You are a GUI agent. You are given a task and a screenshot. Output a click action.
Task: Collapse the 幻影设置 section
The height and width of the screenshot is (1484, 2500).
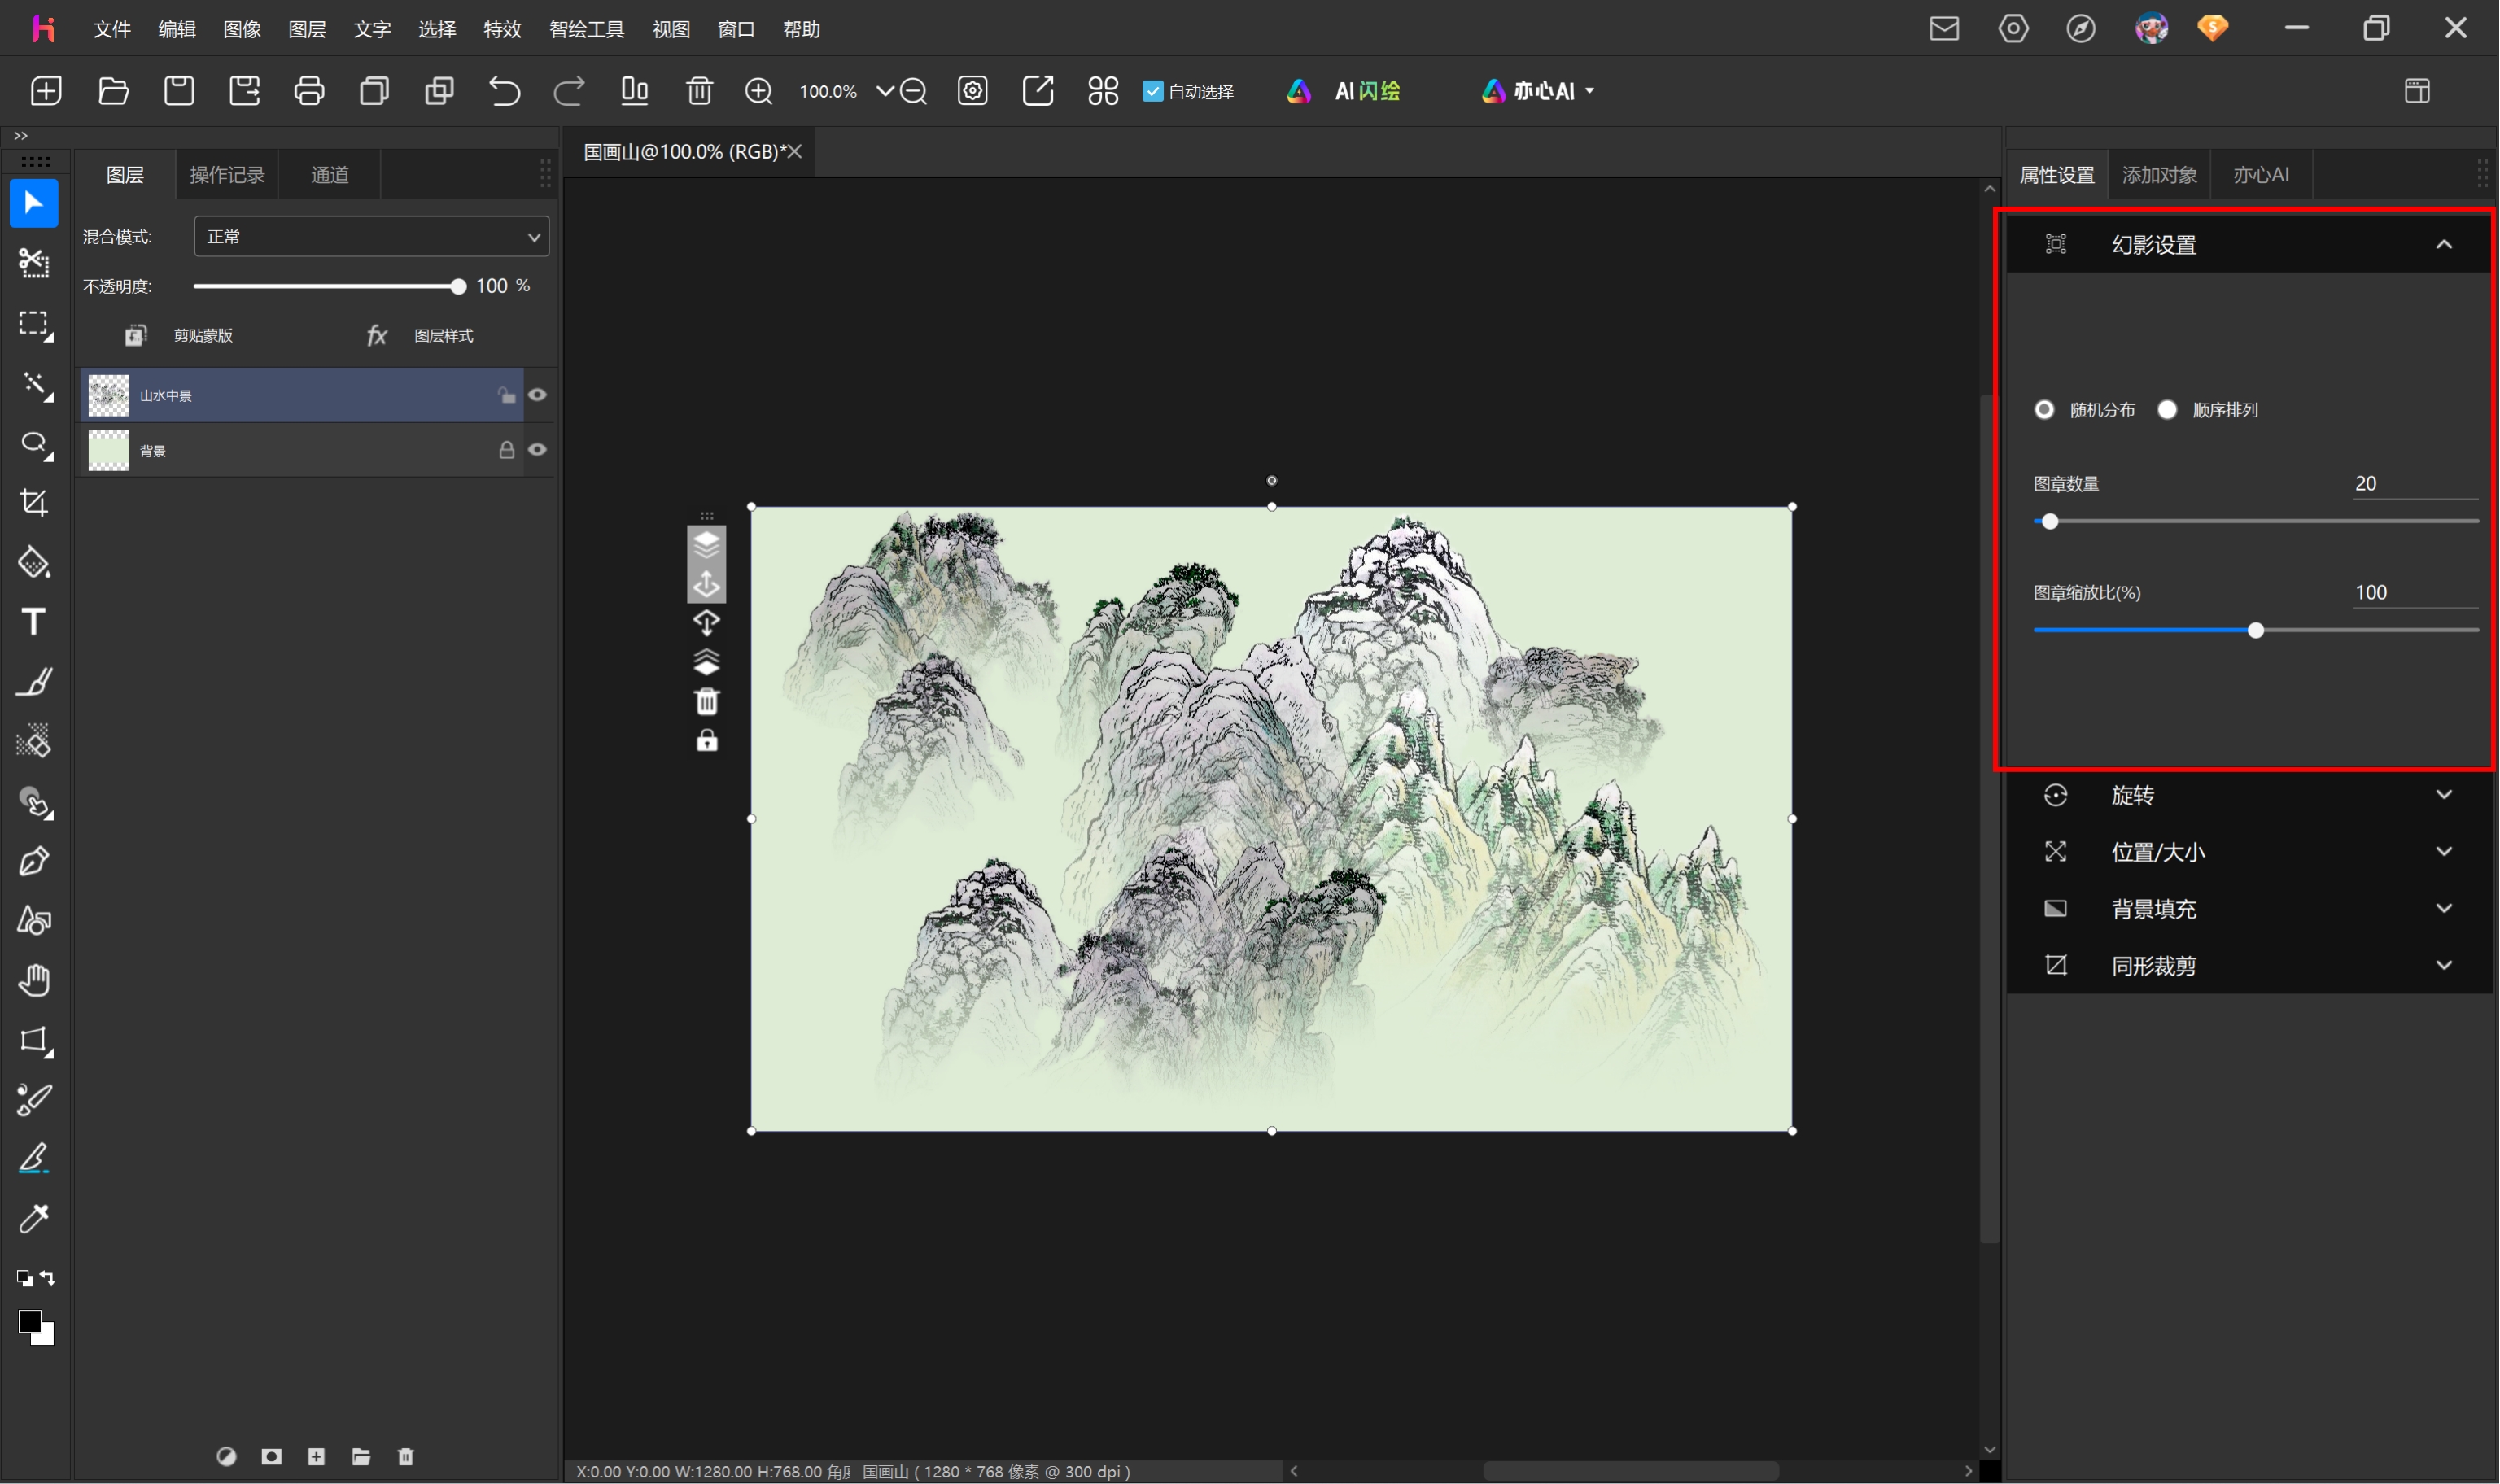click(x=2444, y=245)
